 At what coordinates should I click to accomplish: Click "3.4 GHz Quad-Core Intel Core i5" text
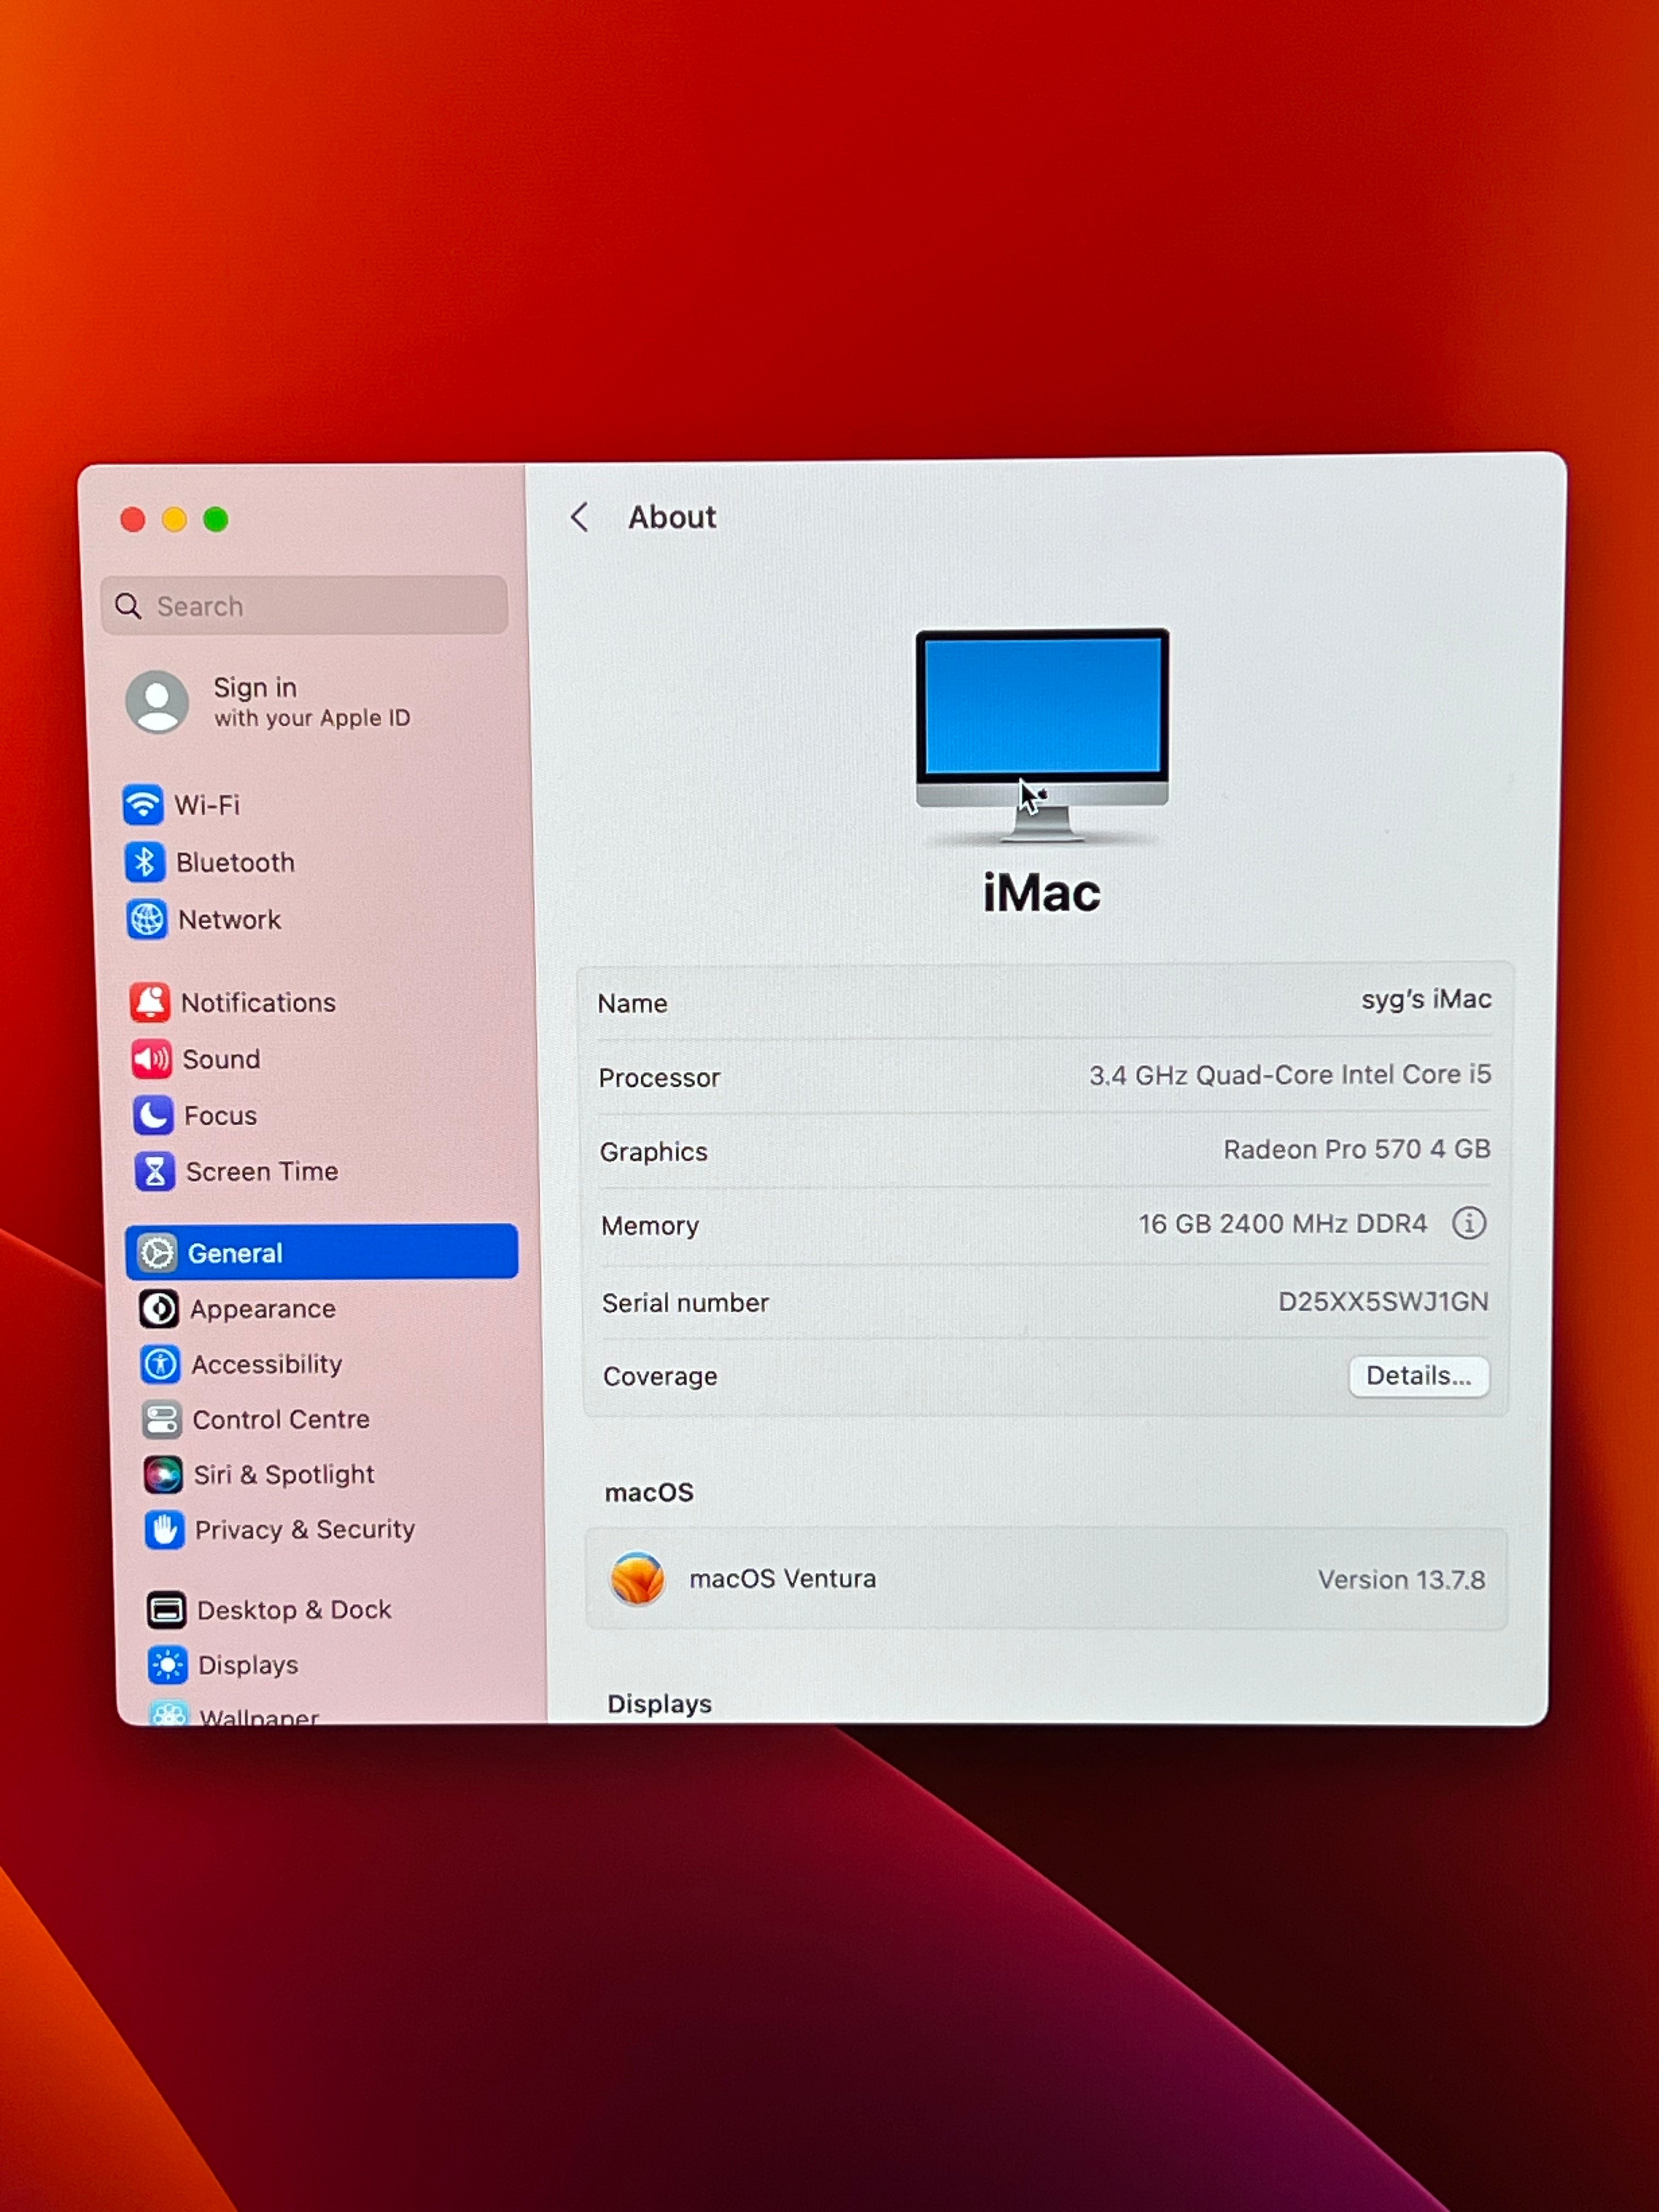pos(1290,1075)
